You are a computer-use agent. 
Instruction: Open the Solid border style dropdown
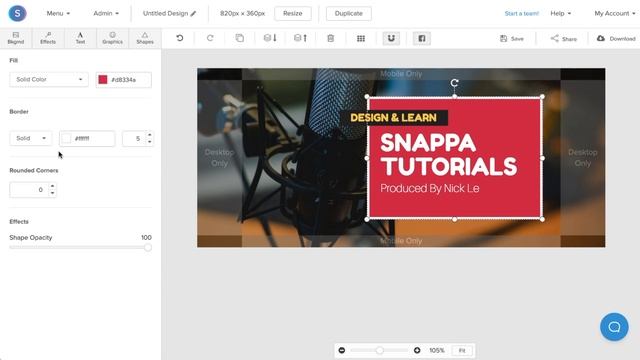click(x=31, y=138)
